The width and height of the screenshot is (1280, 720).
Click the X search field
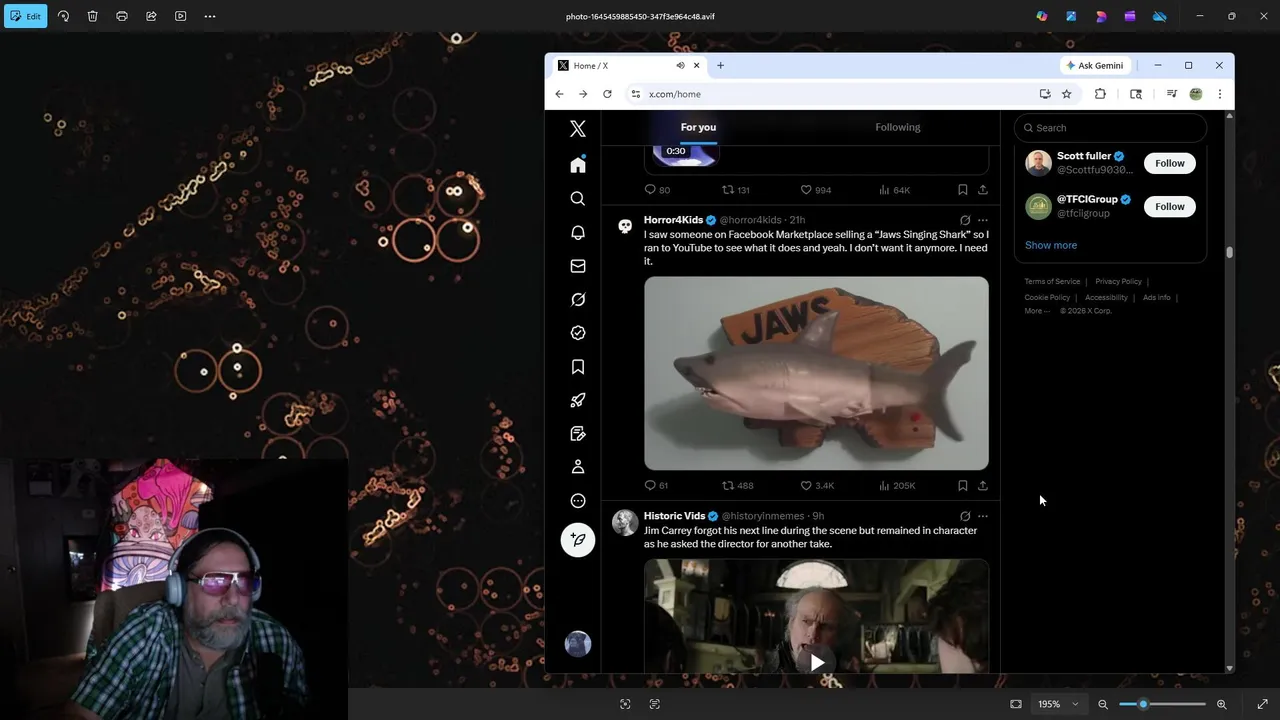point(1110,128)
